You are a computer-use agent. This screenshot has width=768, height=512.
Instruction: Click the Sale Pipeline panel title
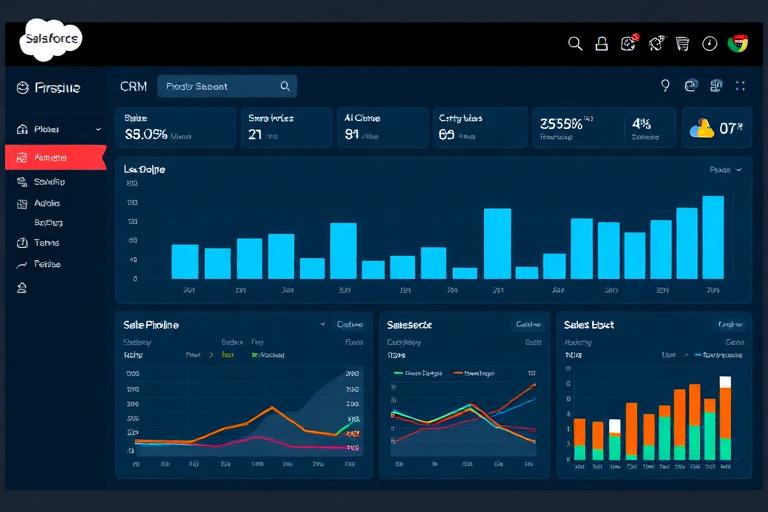[x=151, y=325]
